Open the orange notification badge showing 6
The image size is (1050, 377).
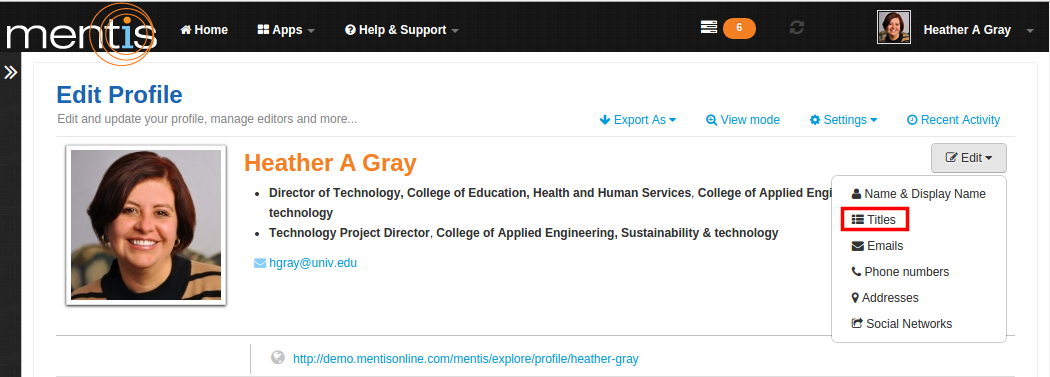pos(739,27)
